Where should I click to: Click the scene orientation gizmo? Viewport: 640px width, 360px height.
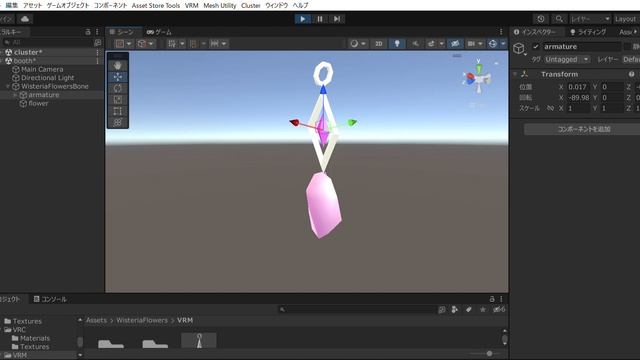coord(478,77)
